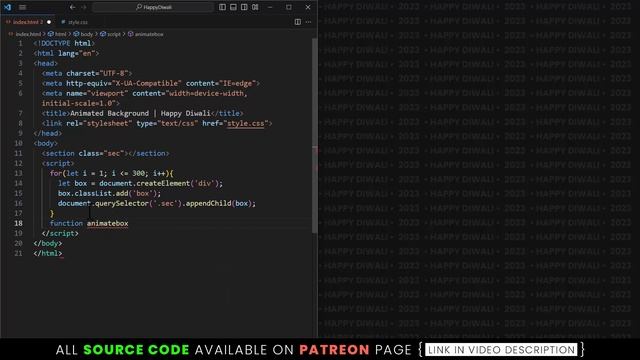
Task: Click the title text Animated Background
Action: click(x=109, y=113)
